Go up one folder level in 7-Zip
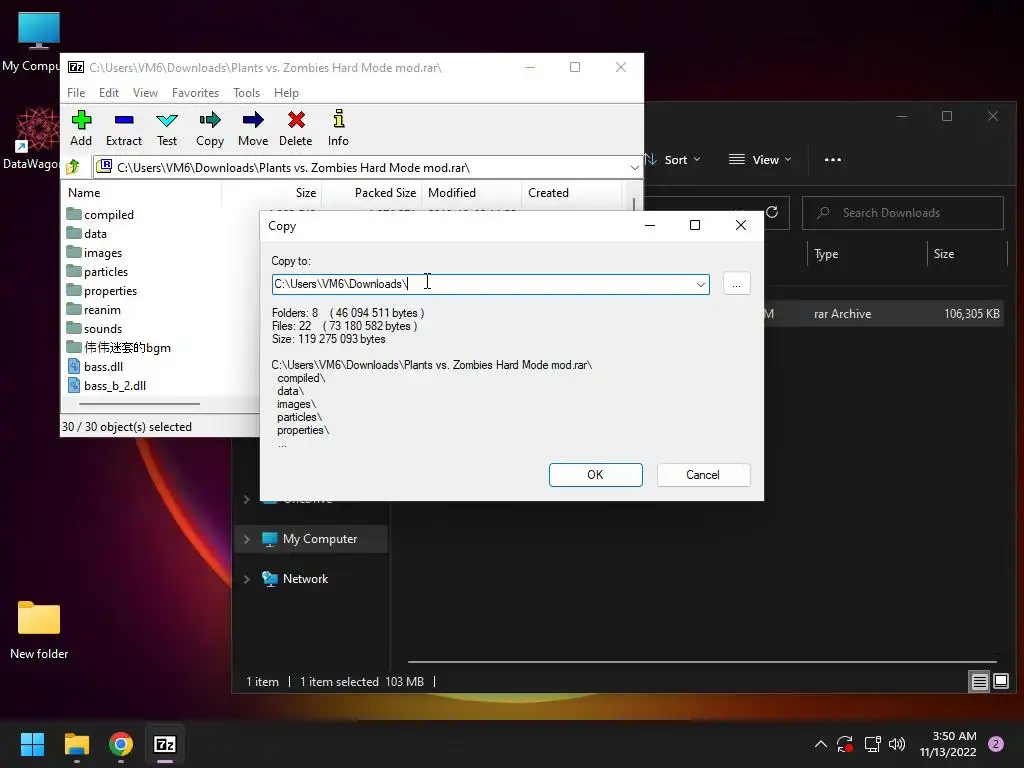Viewport: 1024px width, 768px height. (73, 167)
